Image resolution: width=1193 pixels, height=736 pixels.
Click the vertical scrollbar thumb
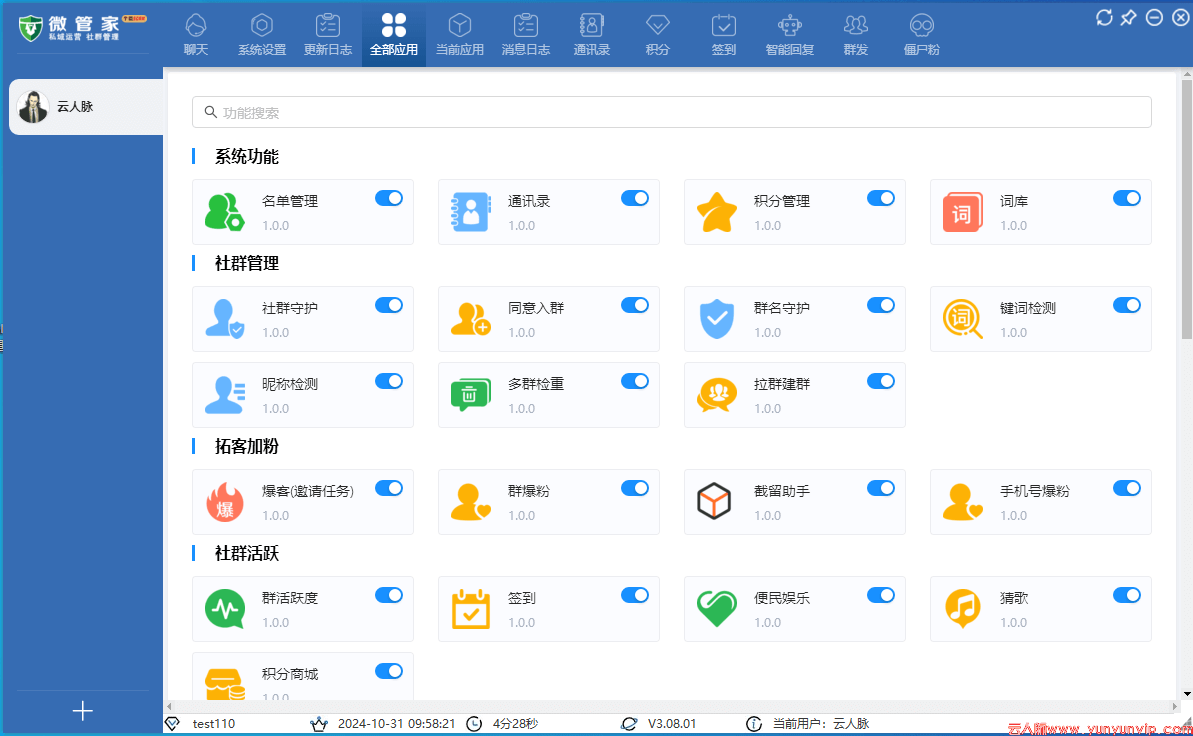click(x=1186, y=209)
